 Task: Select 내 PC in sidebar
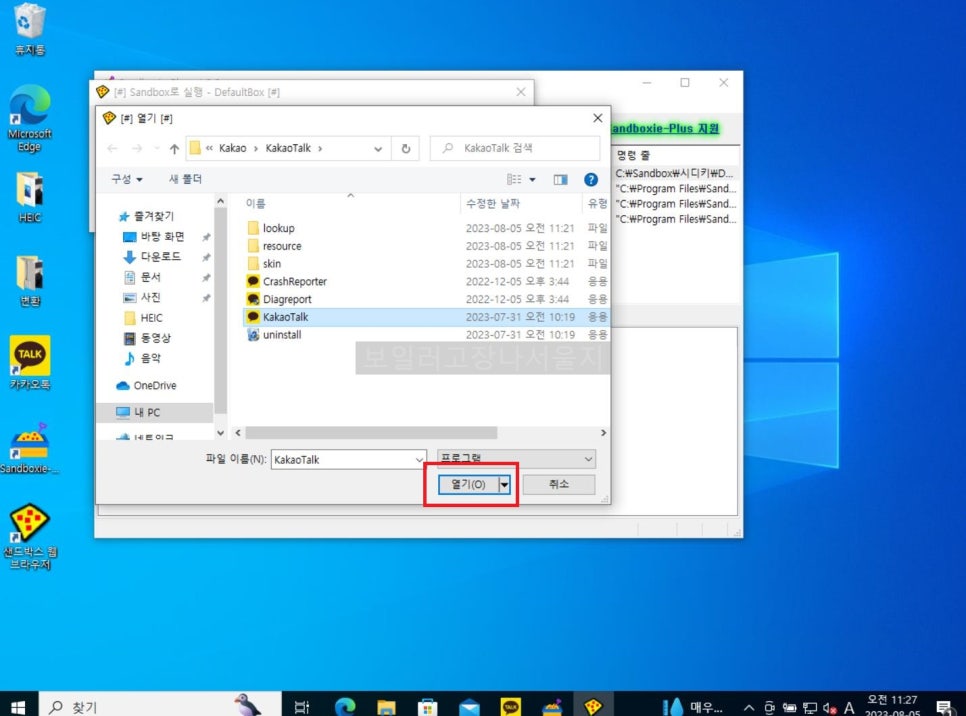point(154,412)
